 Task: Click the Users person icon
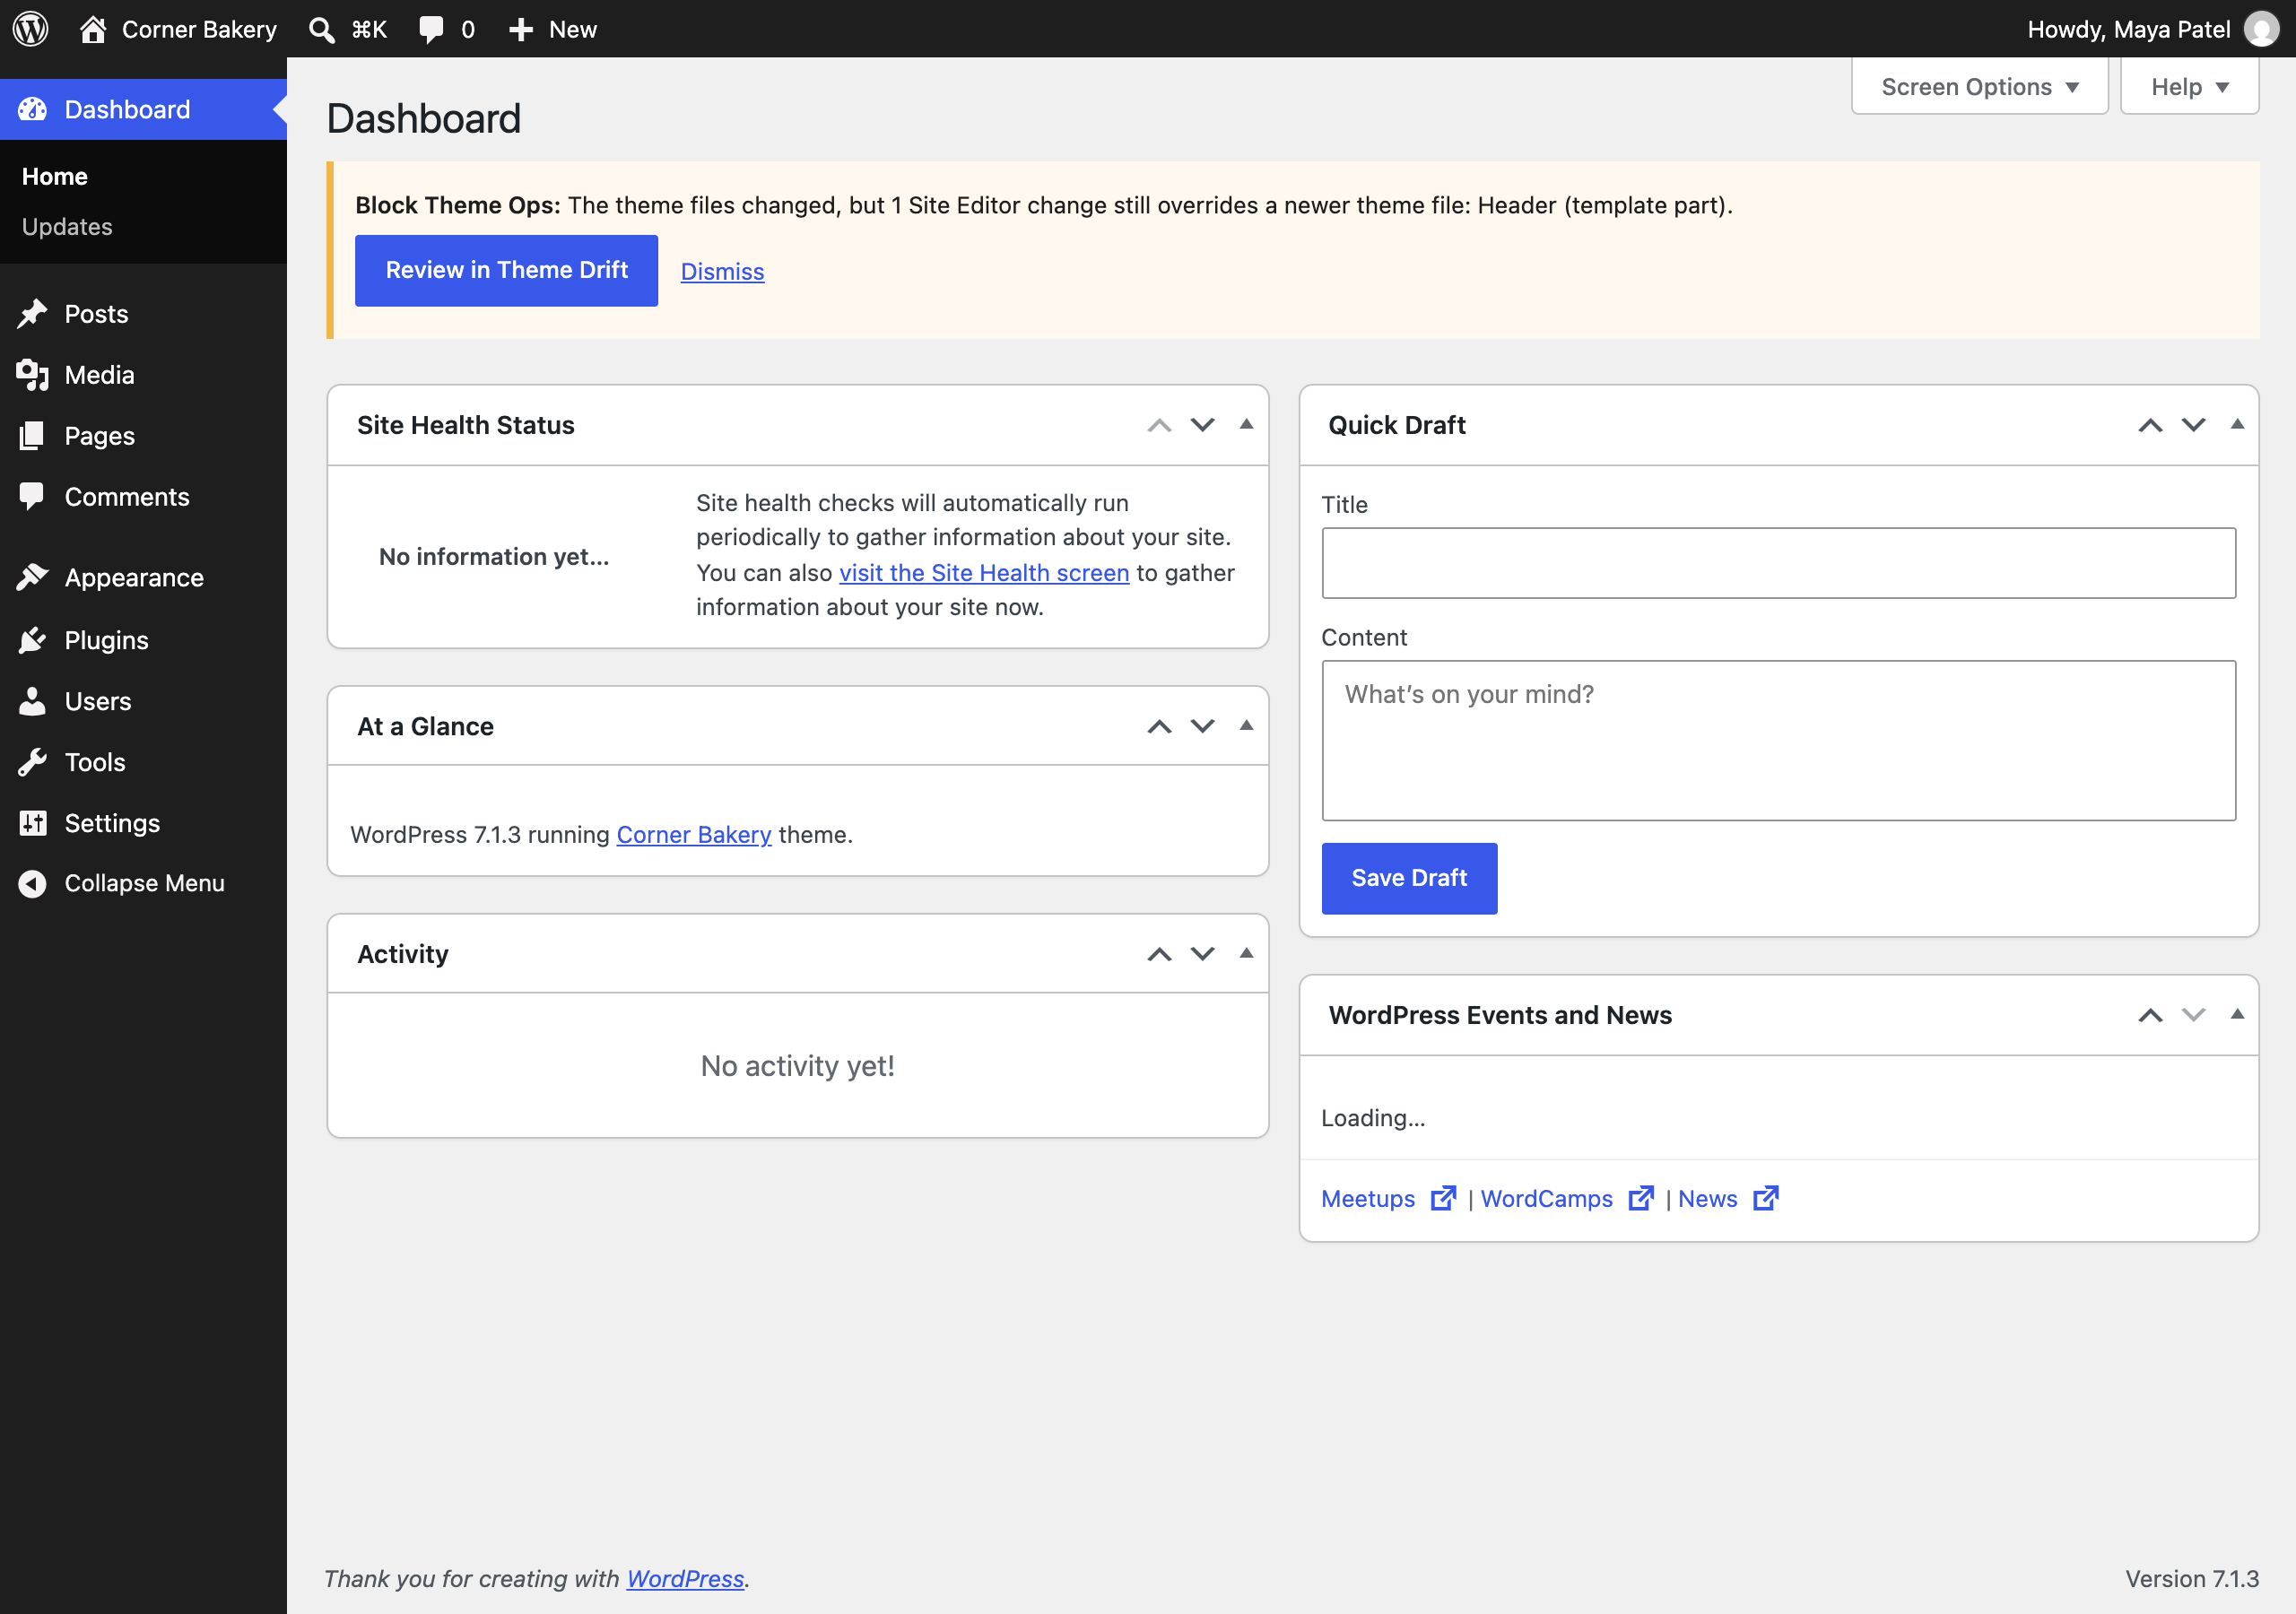[x=32, y=701]
